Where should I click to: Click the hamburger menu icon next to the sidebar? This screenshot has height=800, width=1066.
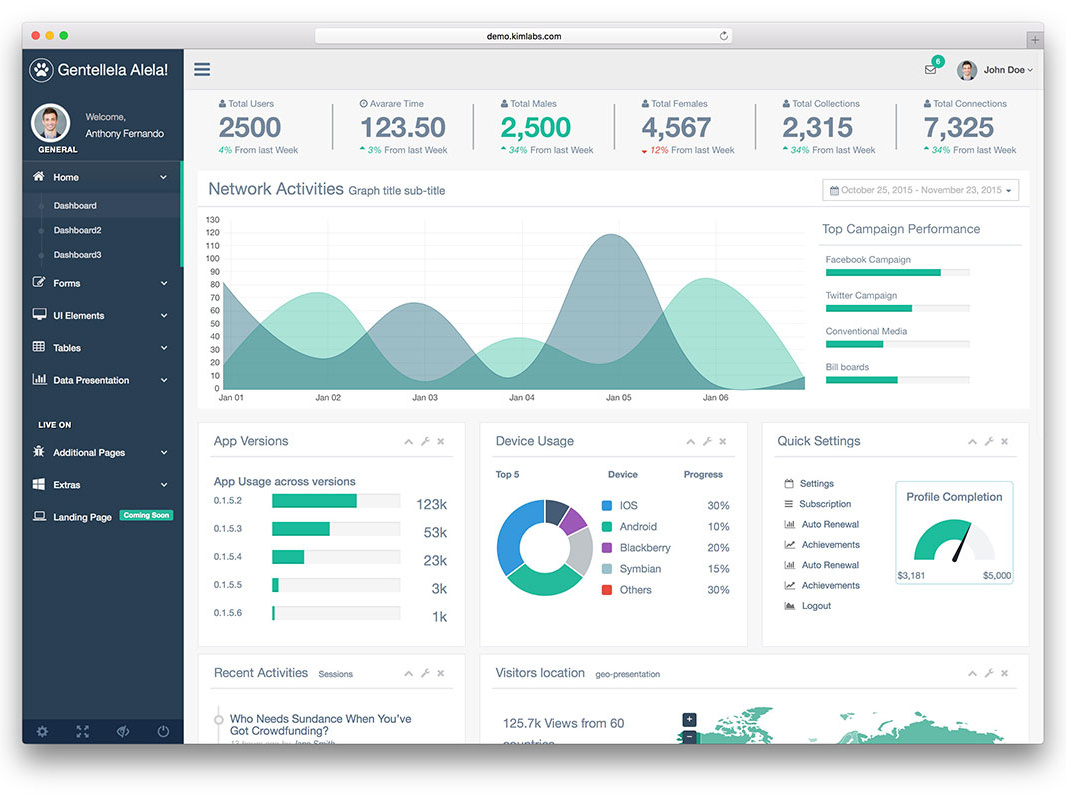[x=201, y=69]
